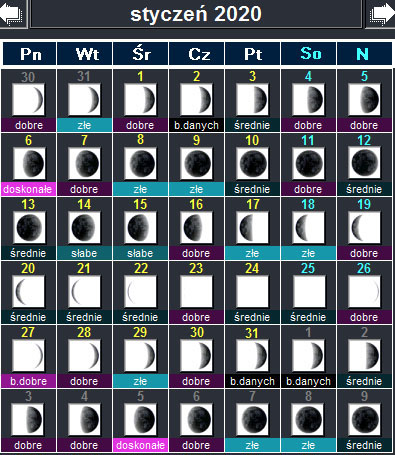
Task: Click 'b.dobre' rating under January 27
Action: click(x=28, y=381)
